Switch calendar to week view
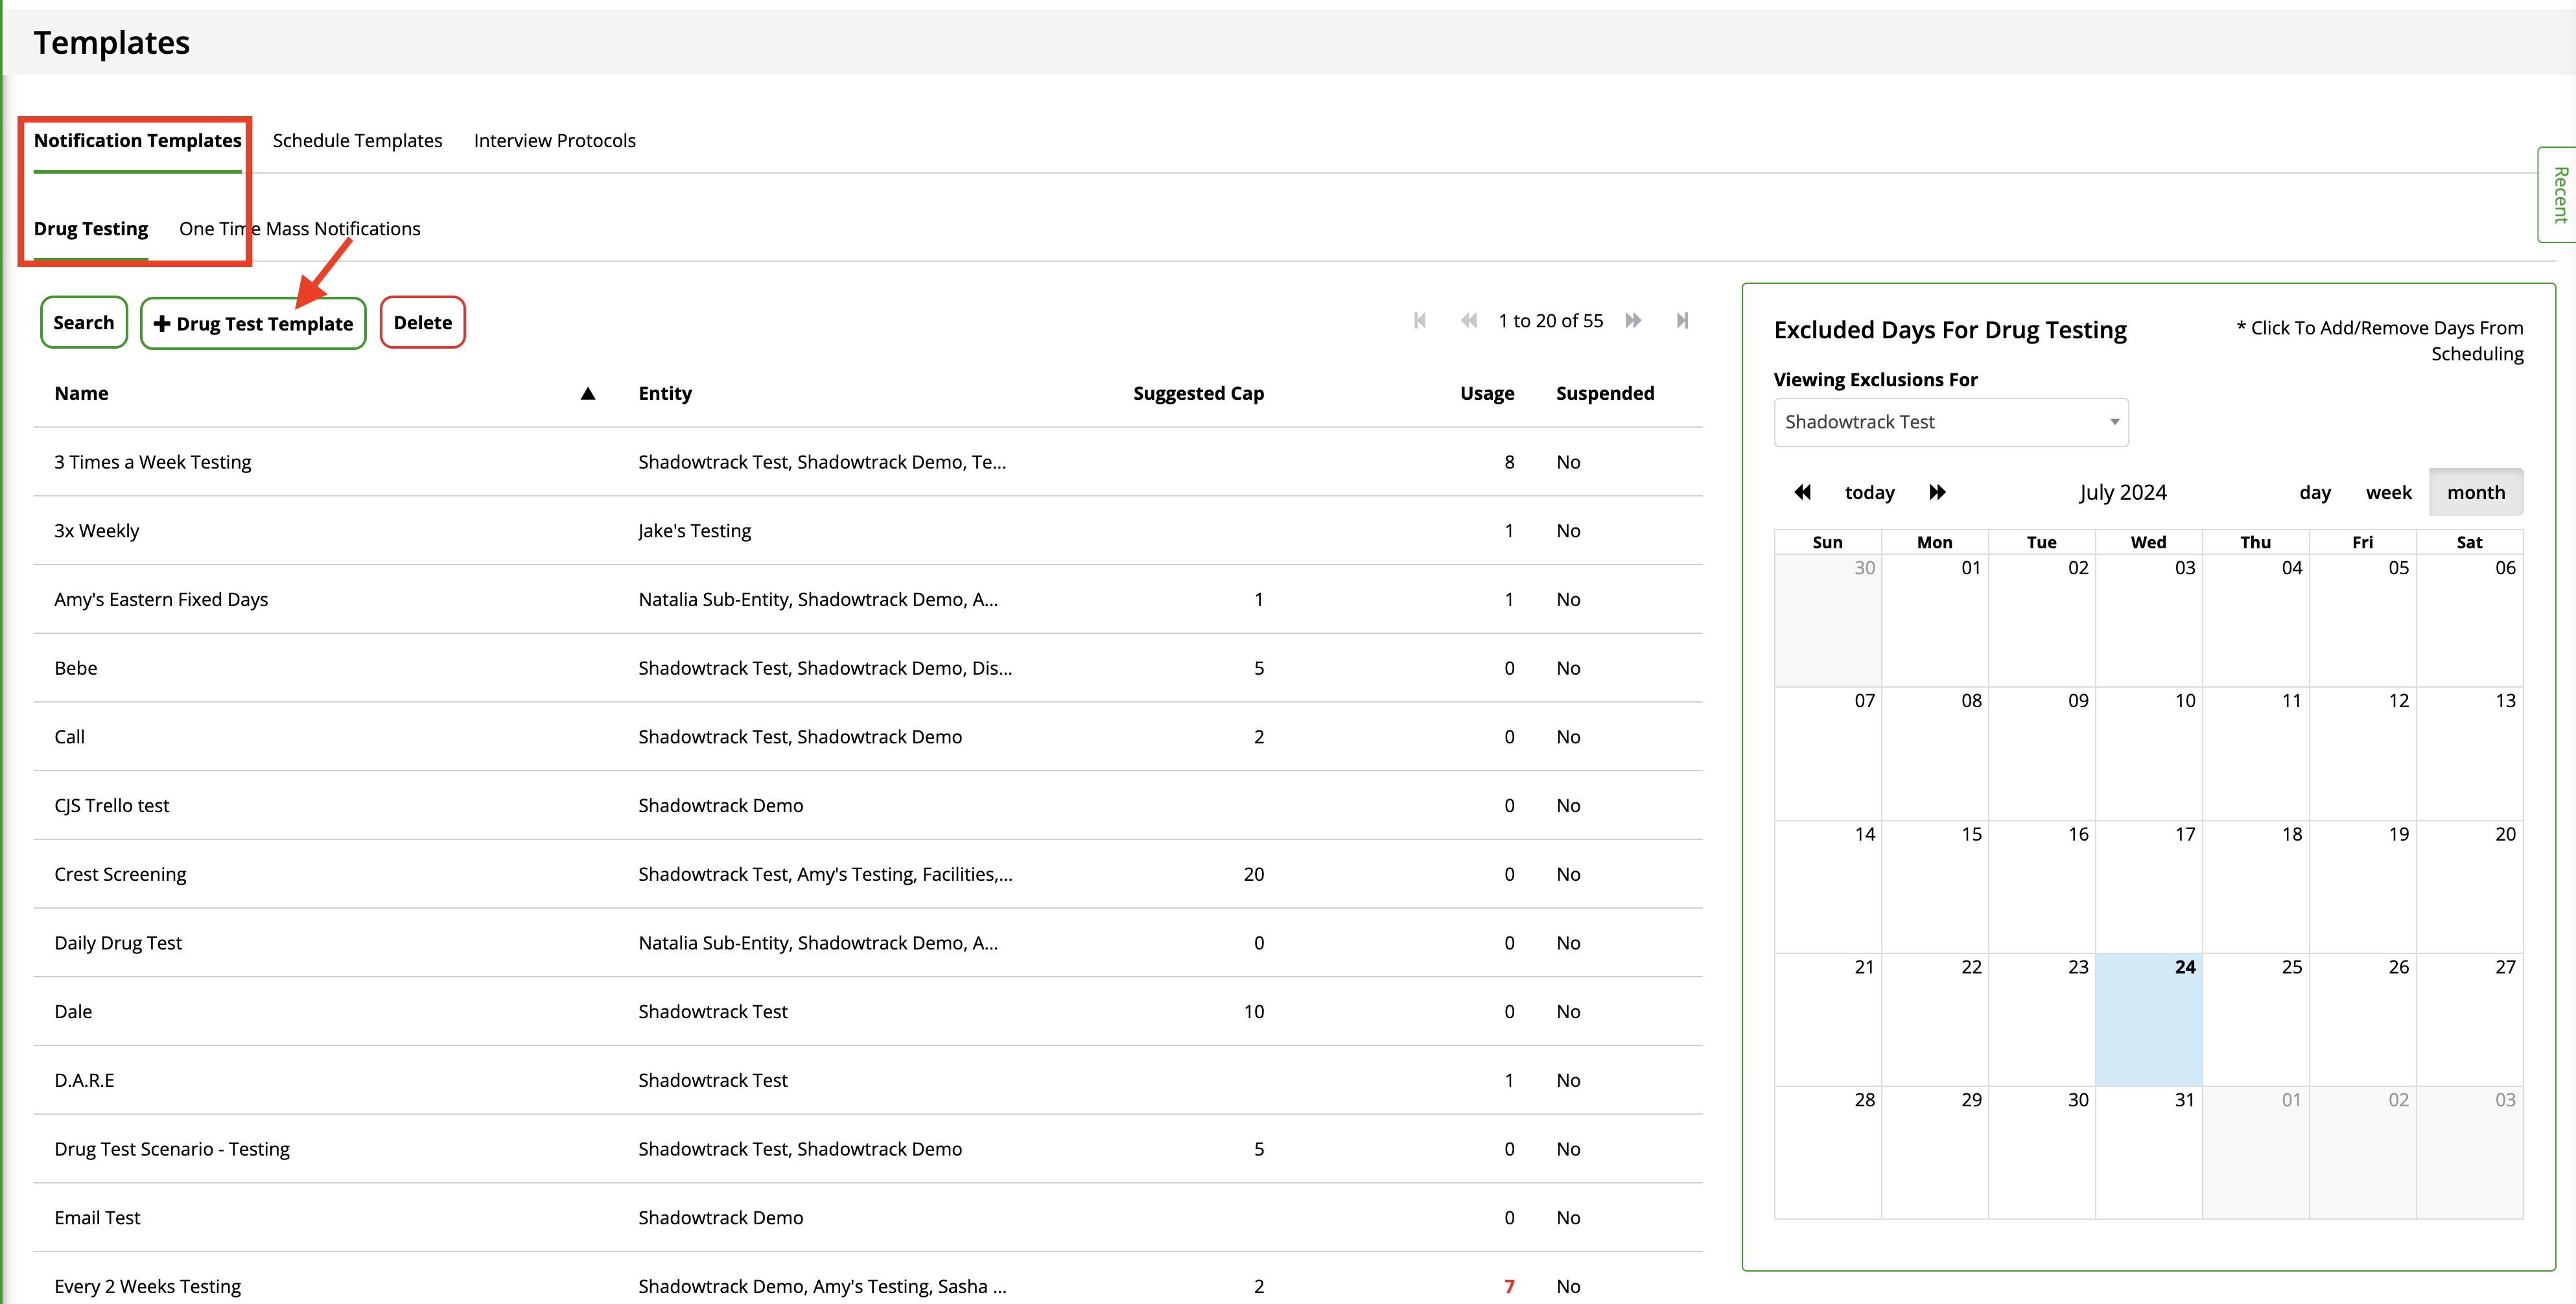 coord(2388,492)
